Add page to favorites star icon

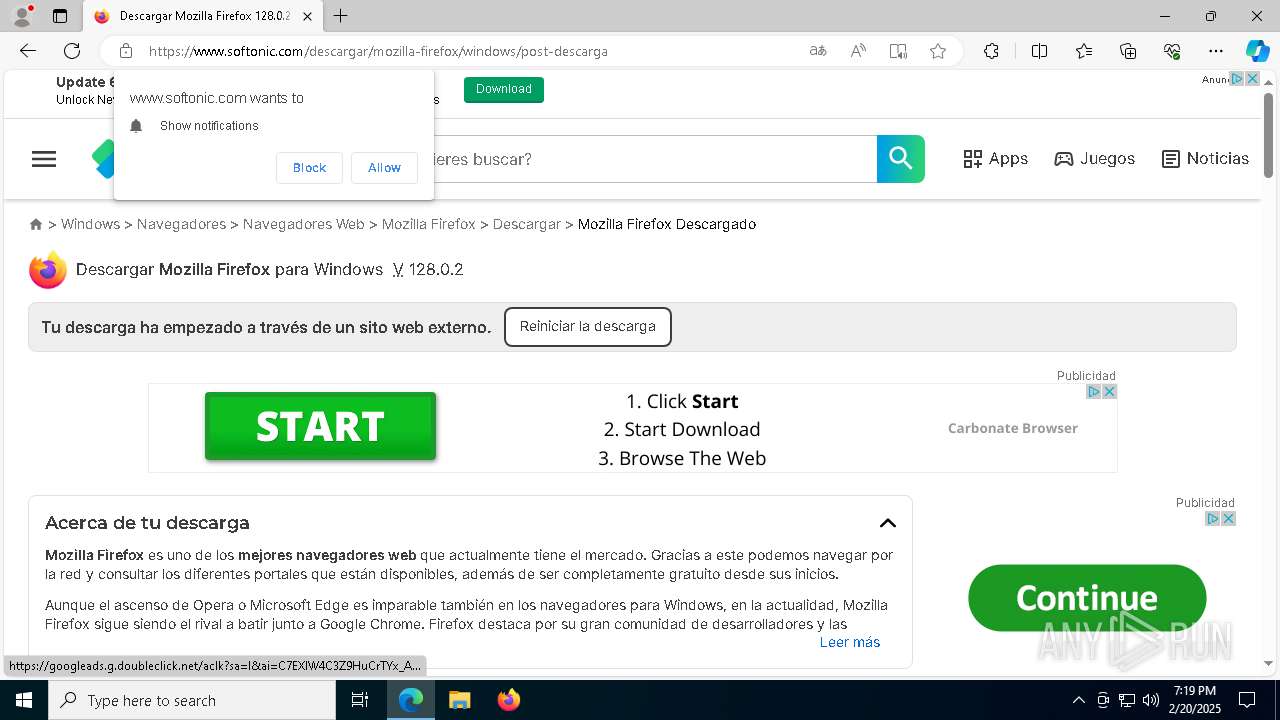[938, 51]
